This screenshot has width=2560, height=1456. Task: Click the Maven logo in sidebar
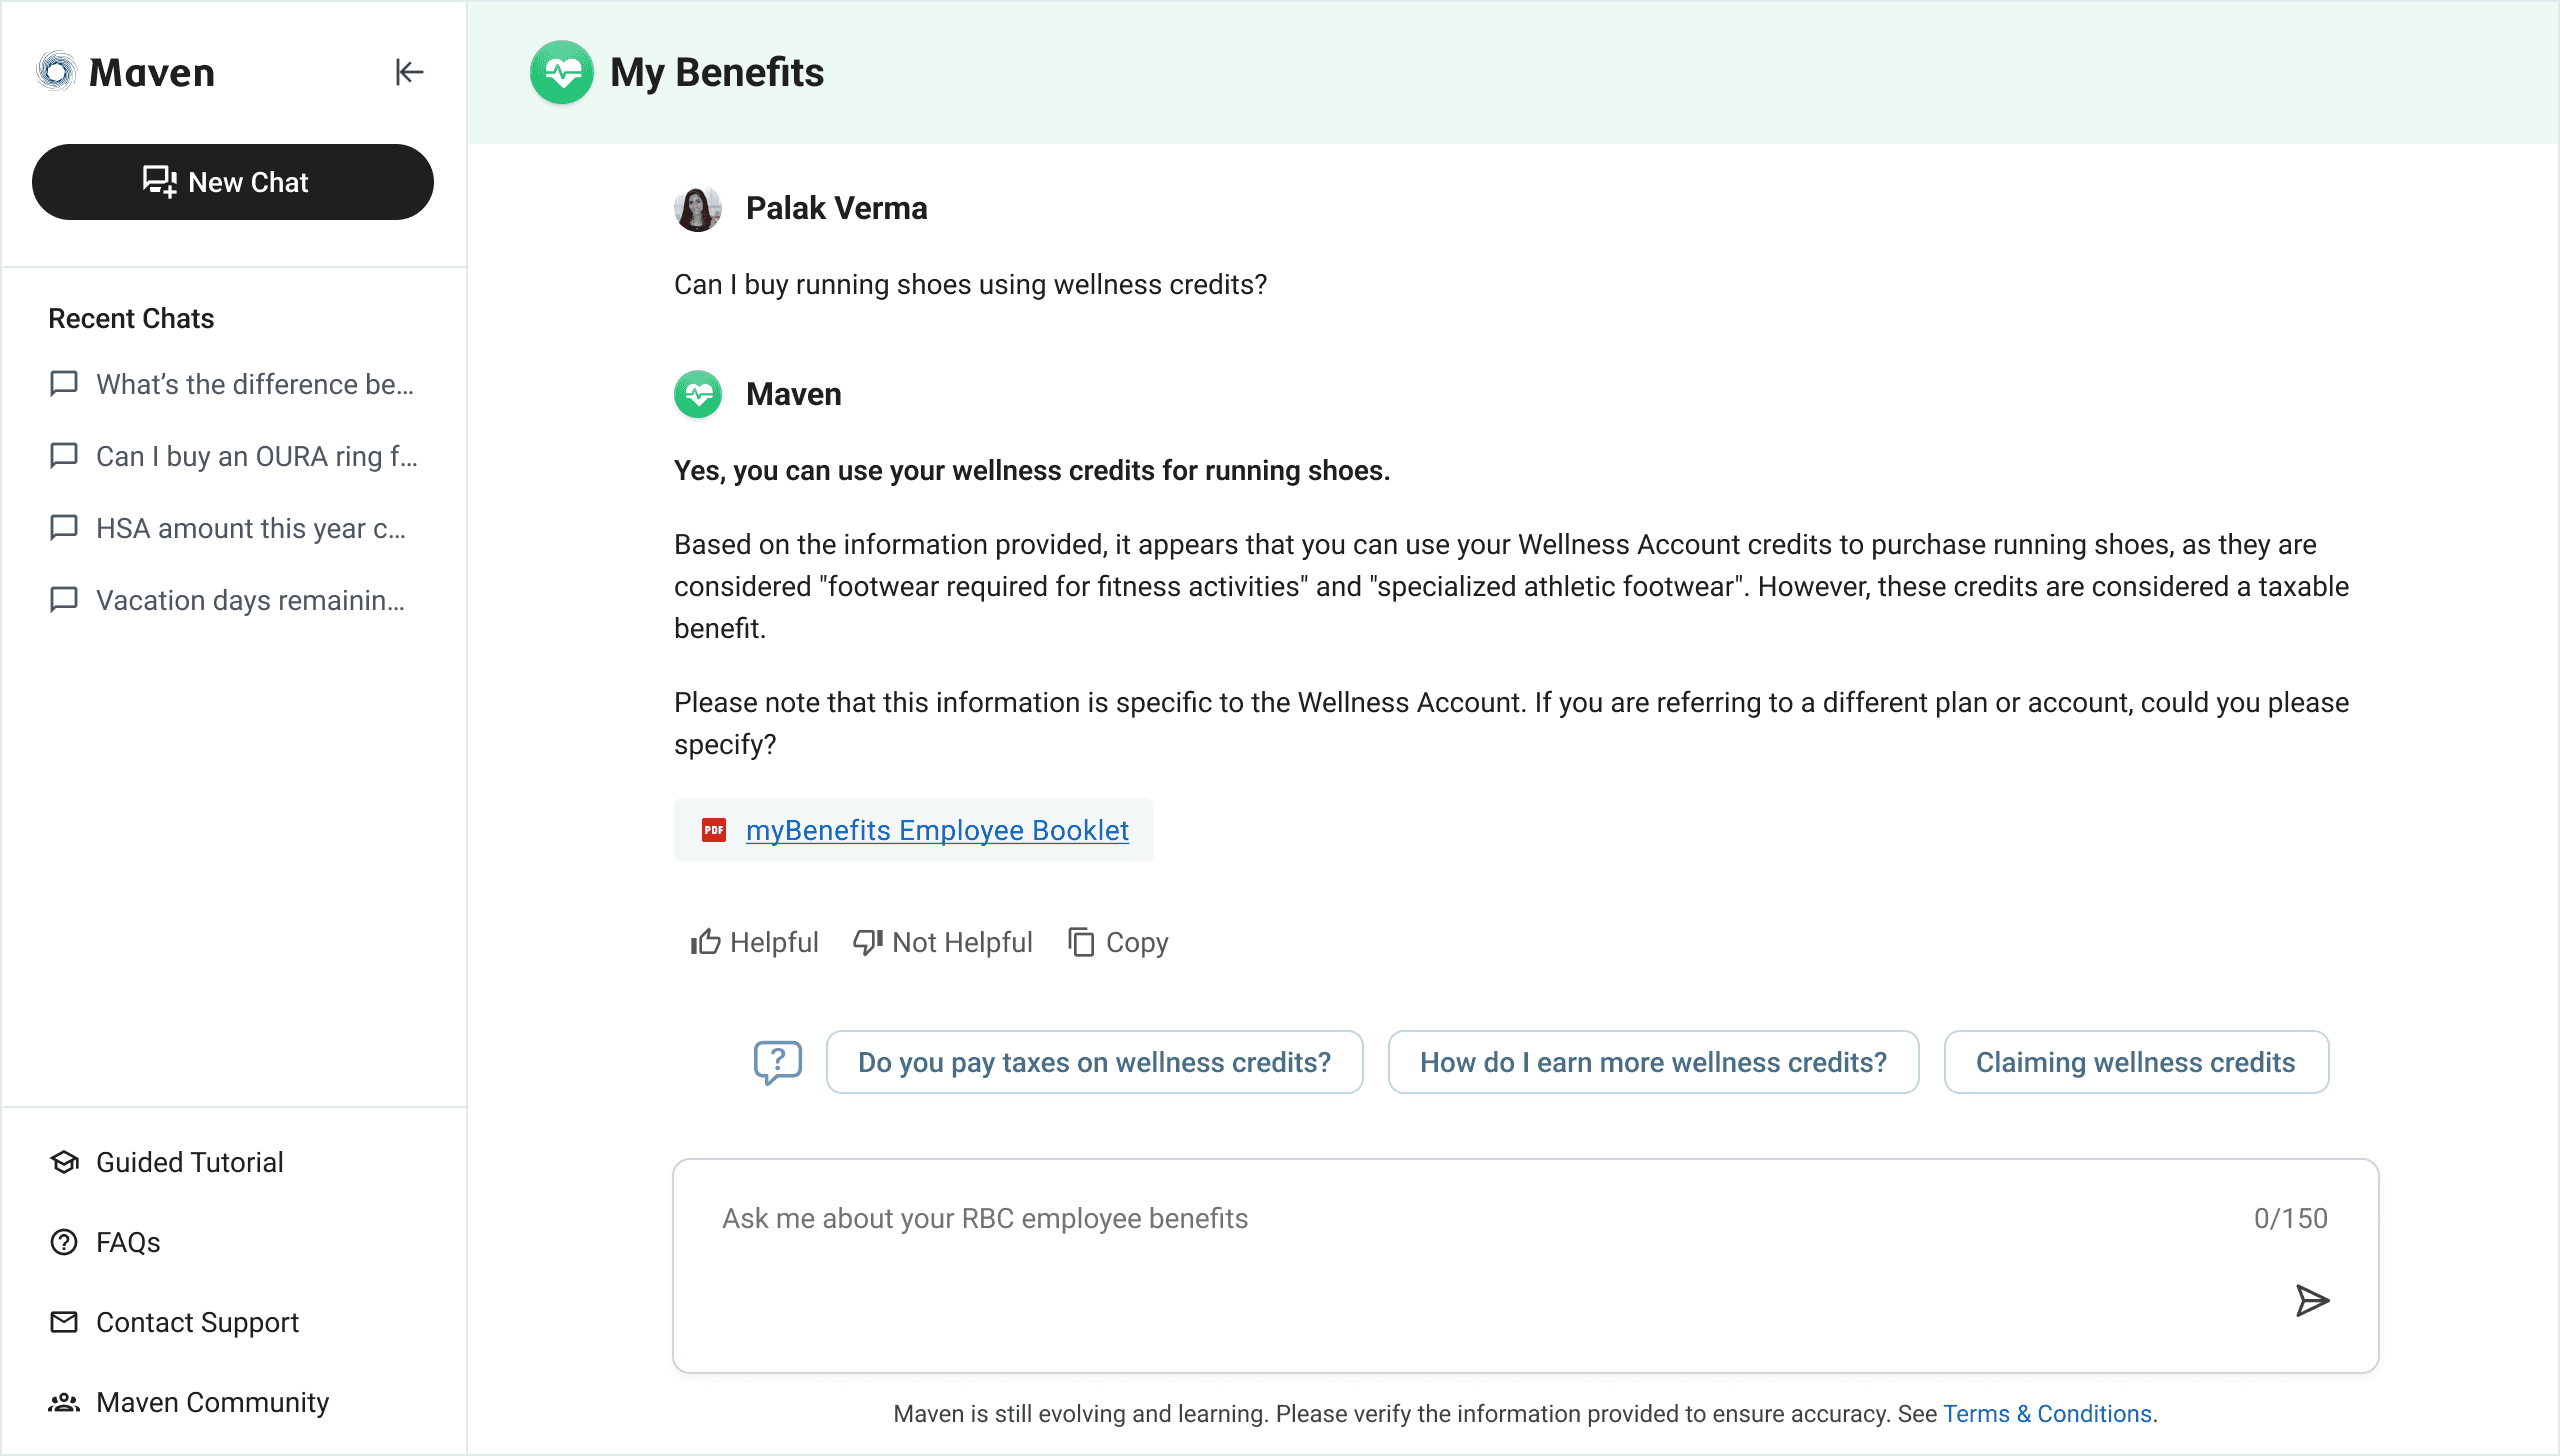tap(57, 72)
